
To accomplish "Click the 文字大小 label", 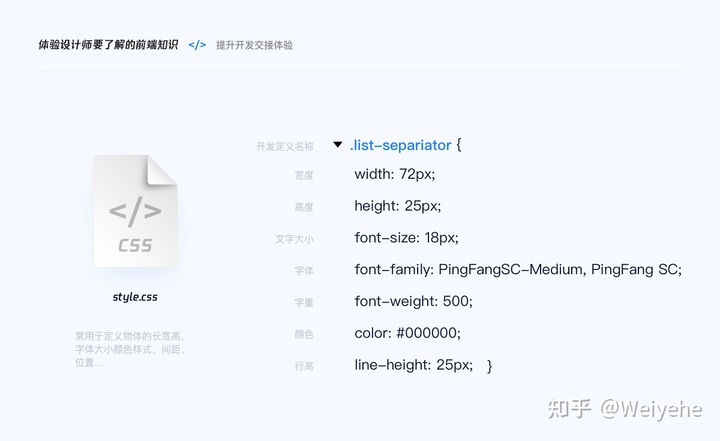I will 294,239.
